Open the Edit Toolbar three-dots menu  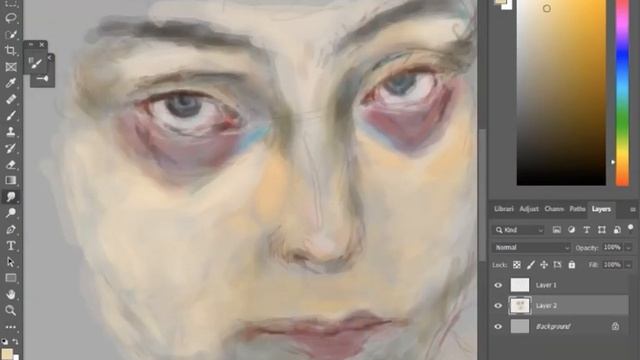11,327
